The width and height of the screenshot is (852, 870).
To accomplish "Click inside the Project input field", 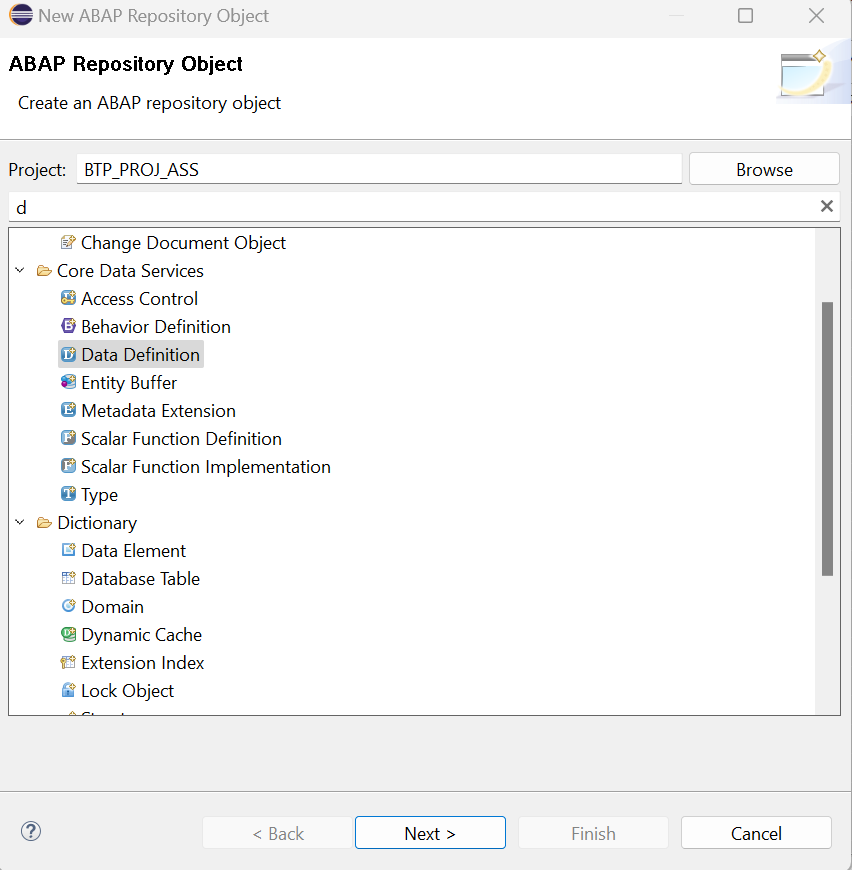I will [378, 168].
